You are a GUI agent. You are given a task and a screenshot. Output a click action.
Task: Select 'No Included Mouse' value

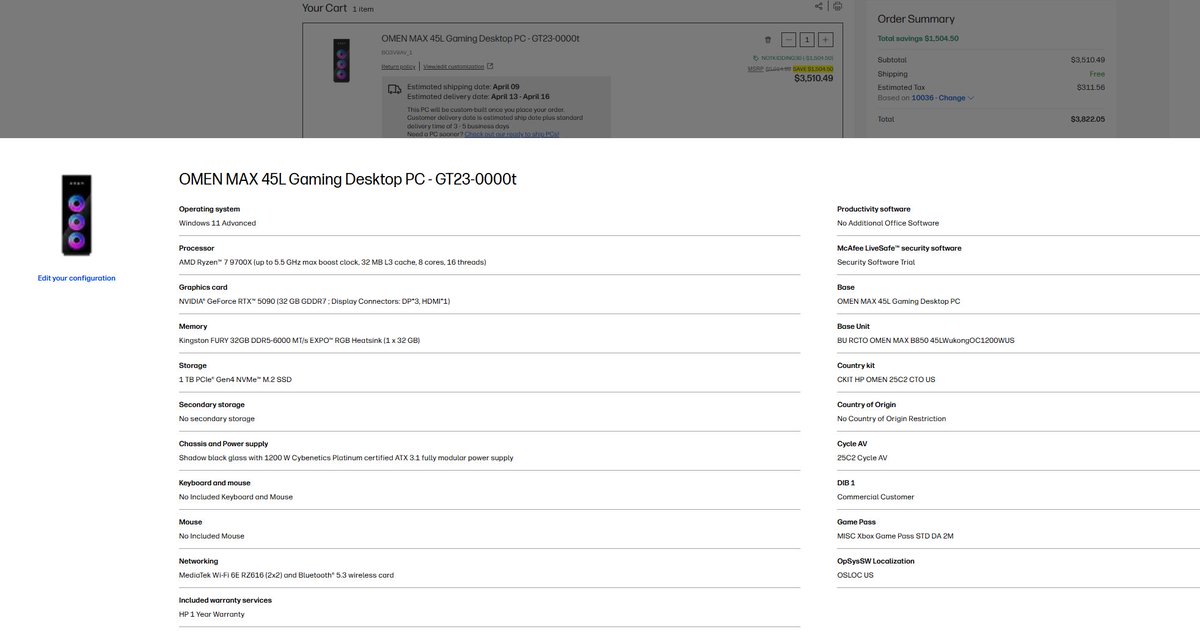[x=212, y=536]
